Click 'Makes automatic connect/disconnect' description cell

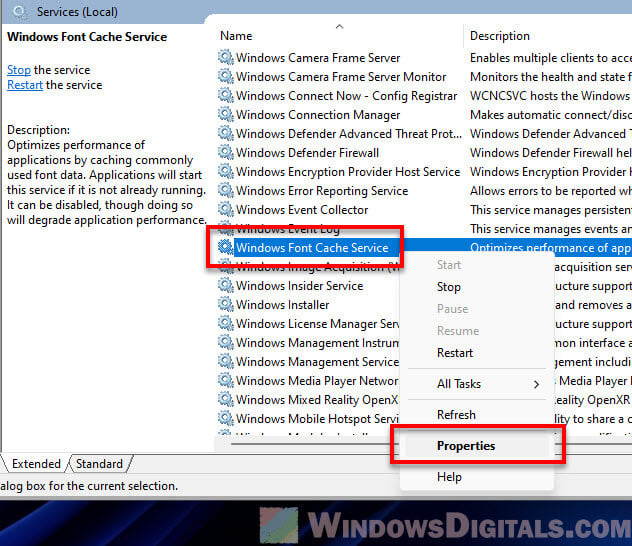coord(551,114)
